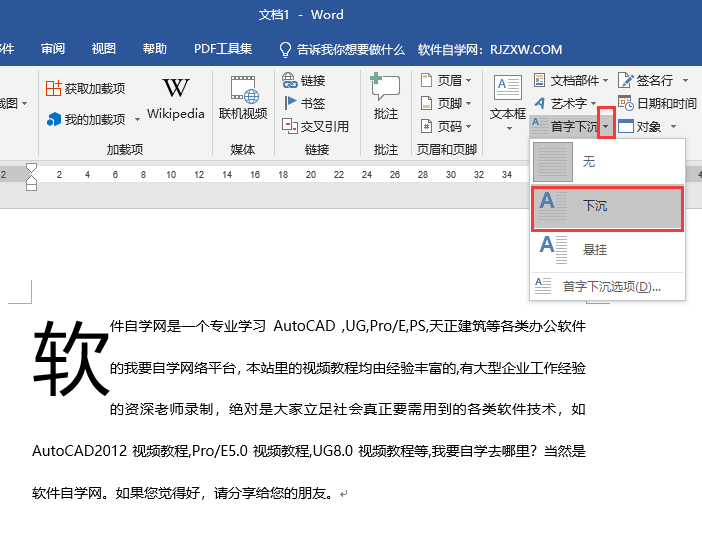Expand the 艺术字 dropdown arrow
This screenshot has height=560, width=702.
pos(593,103)
